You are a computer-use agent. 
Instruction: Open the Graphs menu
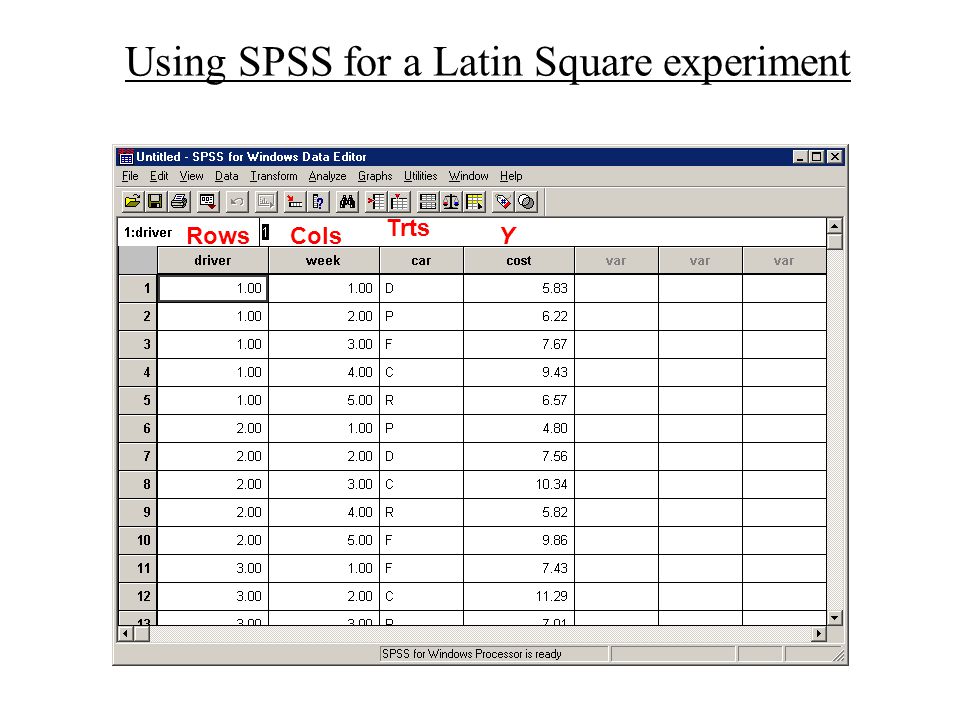click(375, 176)
